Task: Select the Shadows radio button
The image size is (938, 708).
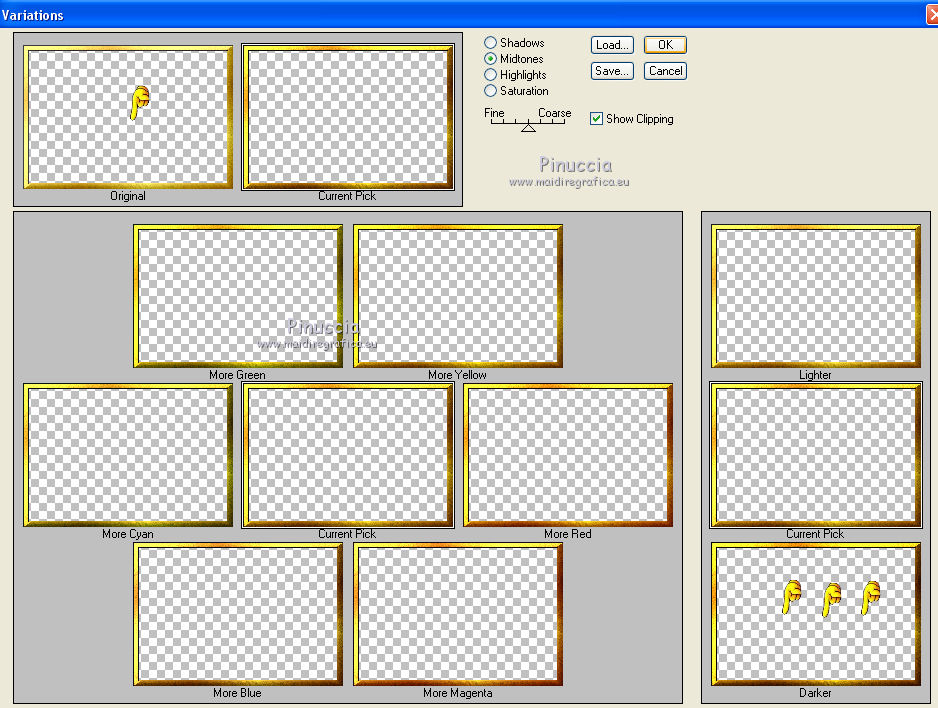Action: click(x=491, y=42)
